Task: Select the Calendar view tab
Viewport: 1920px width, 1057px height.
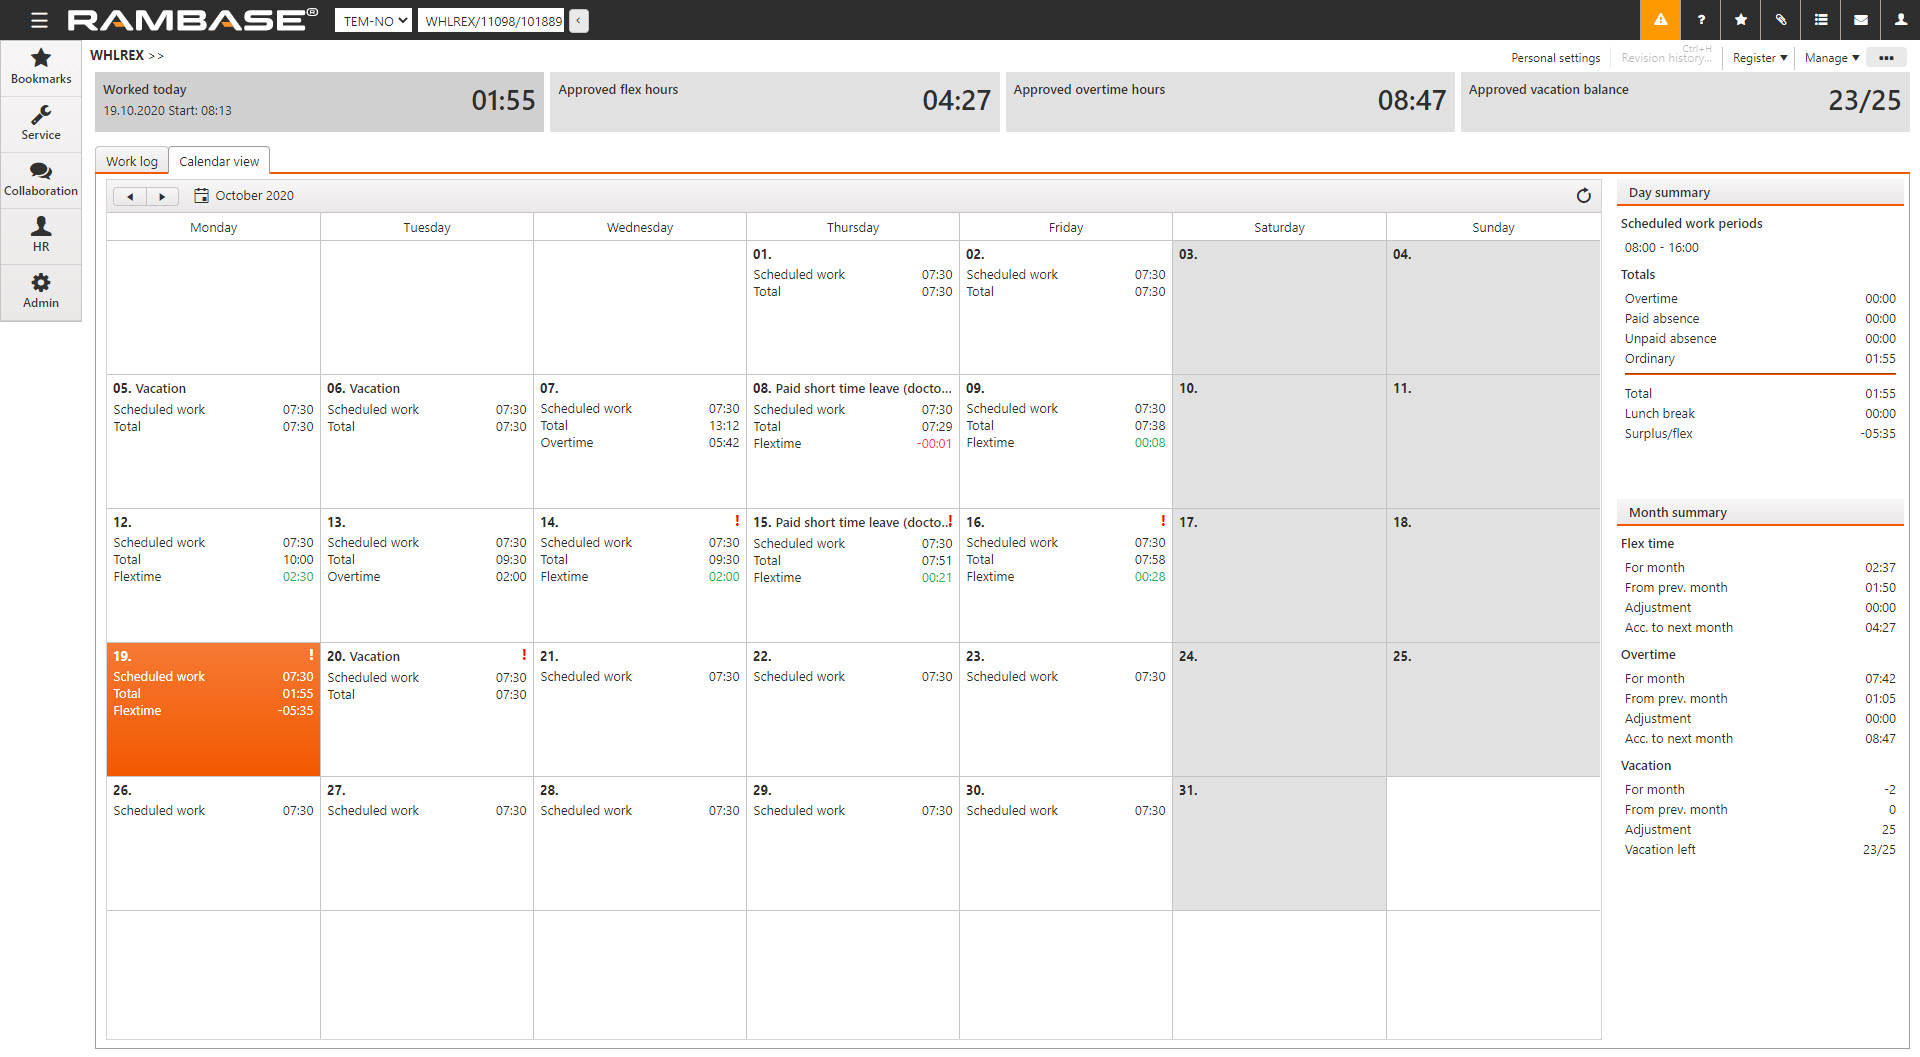Action: point(219,162)
